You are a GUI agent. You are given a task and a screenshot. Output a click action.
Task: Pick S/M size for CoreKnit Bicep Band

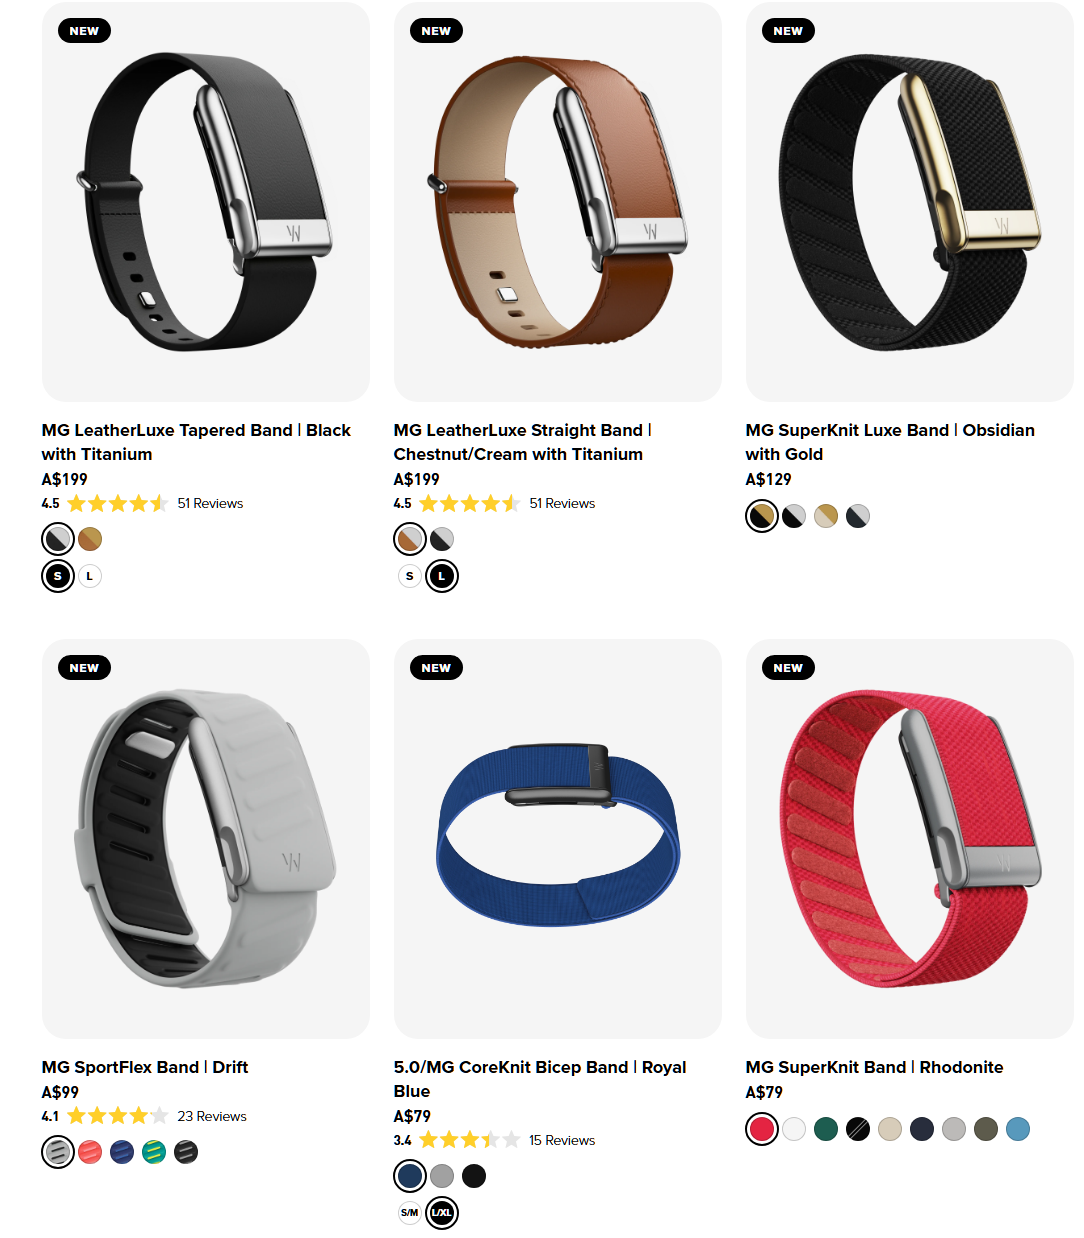(x=410, y=1213)
